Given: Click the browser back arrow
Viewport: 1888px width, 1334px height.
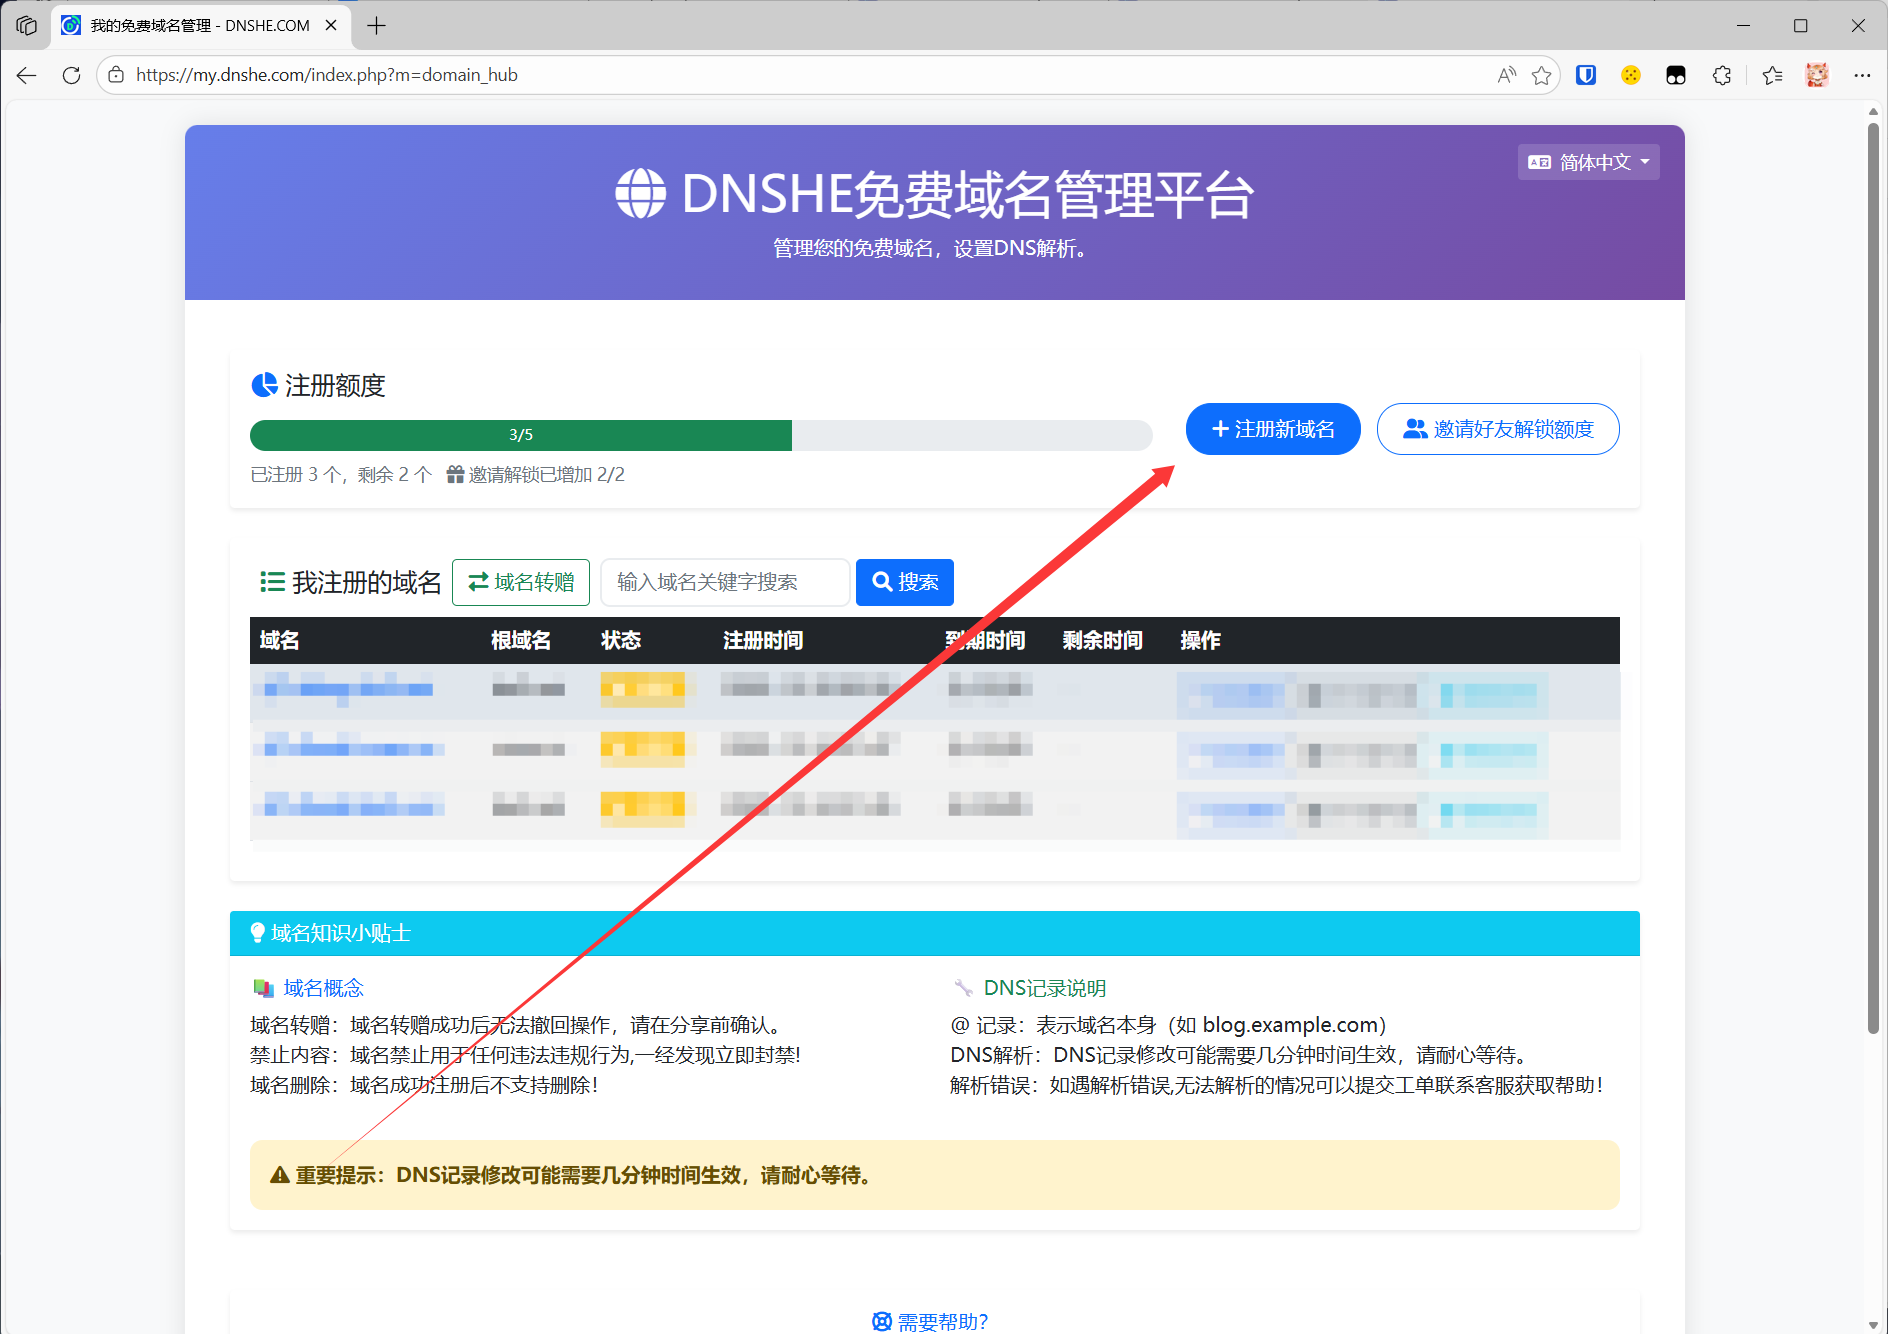Looking at the screenshot, I should coord(27,75).
